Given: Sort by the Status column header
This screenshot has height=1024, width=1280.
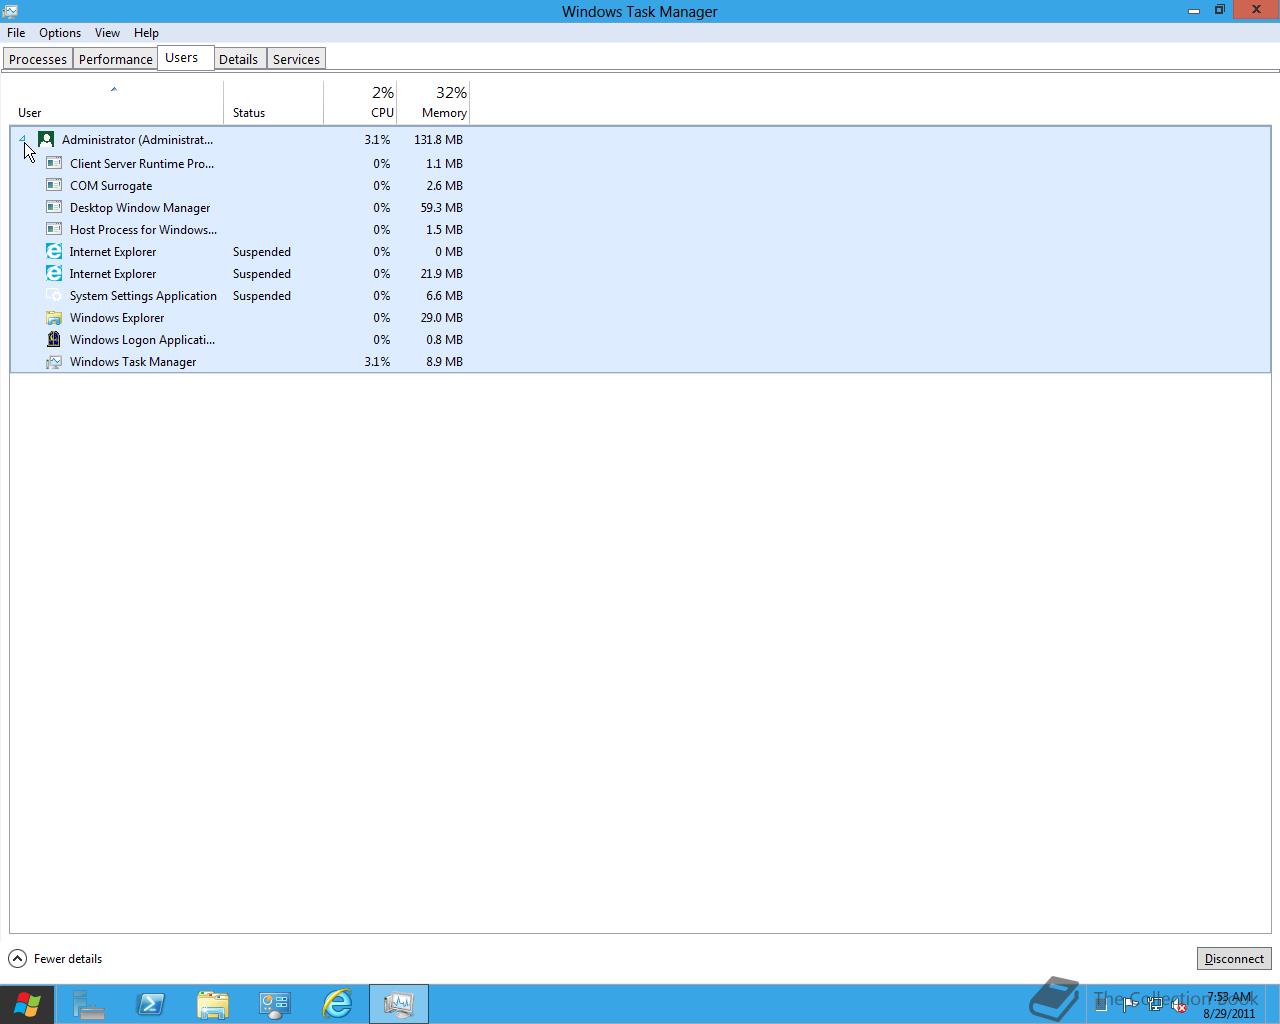Looking at the screenshot, I should point(273,102).
